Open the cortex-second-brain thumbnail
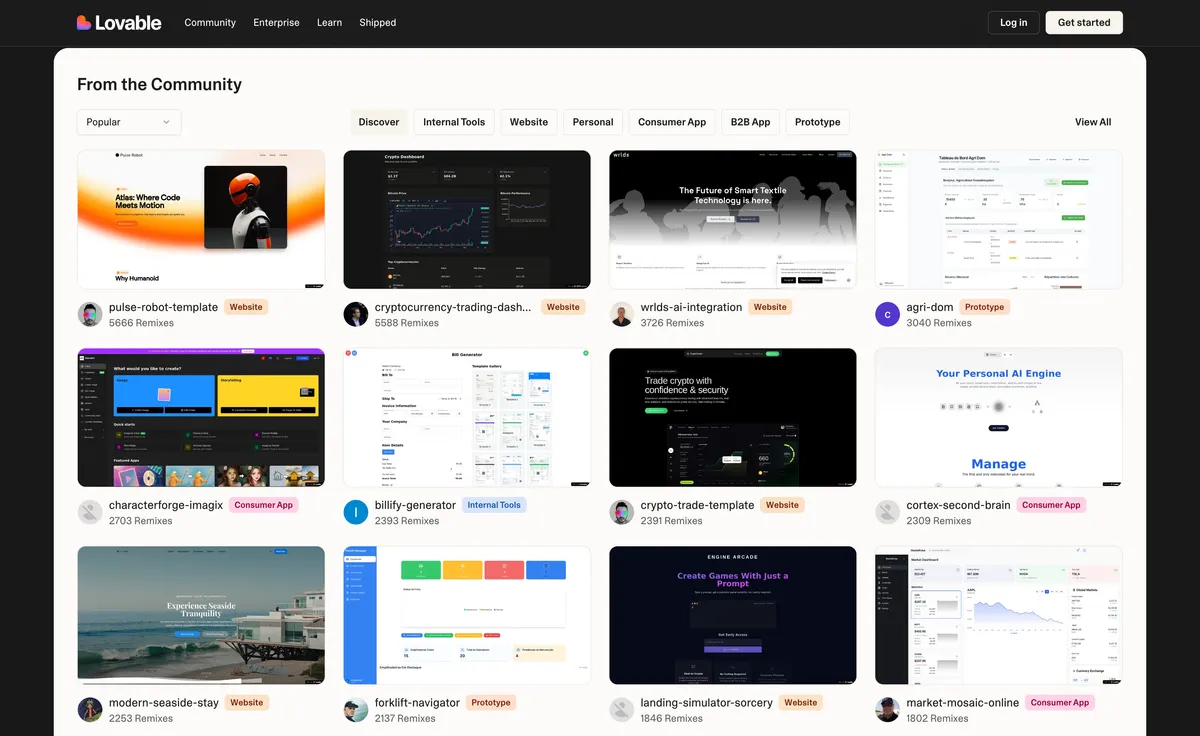Viewport: 1200px width, 736px height. coord(999,417)
